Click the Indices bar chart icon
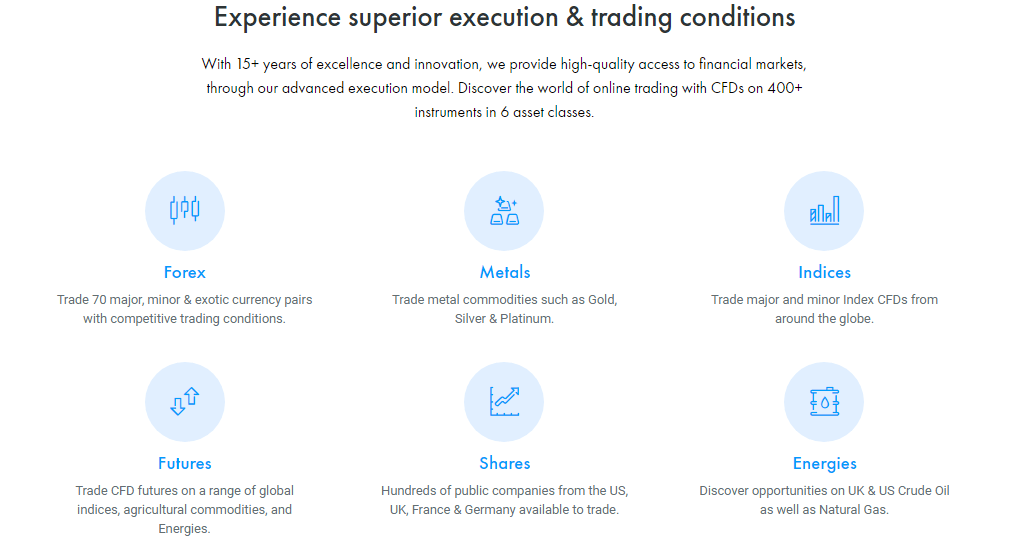The width and height of the screenshot is (1023, 560). pyautogui.click(x=824, y=210)
